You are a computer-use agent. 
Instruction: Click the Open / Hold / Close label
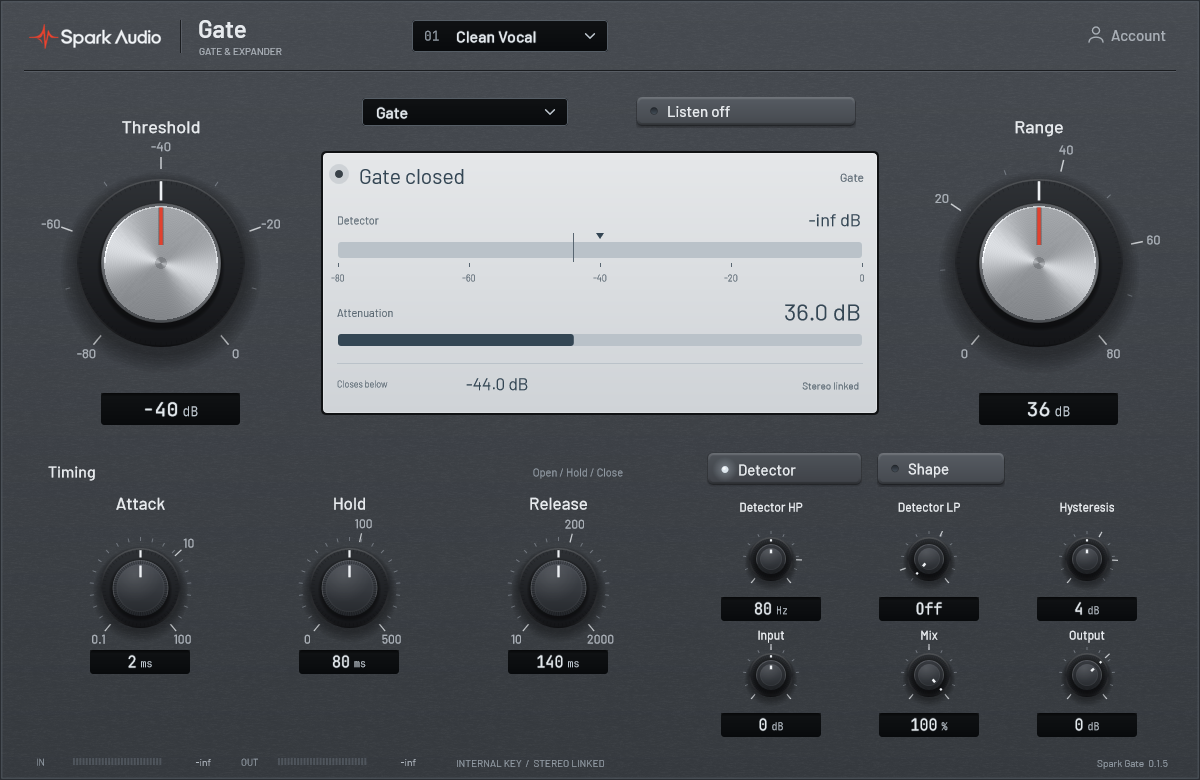coord(578,473)
